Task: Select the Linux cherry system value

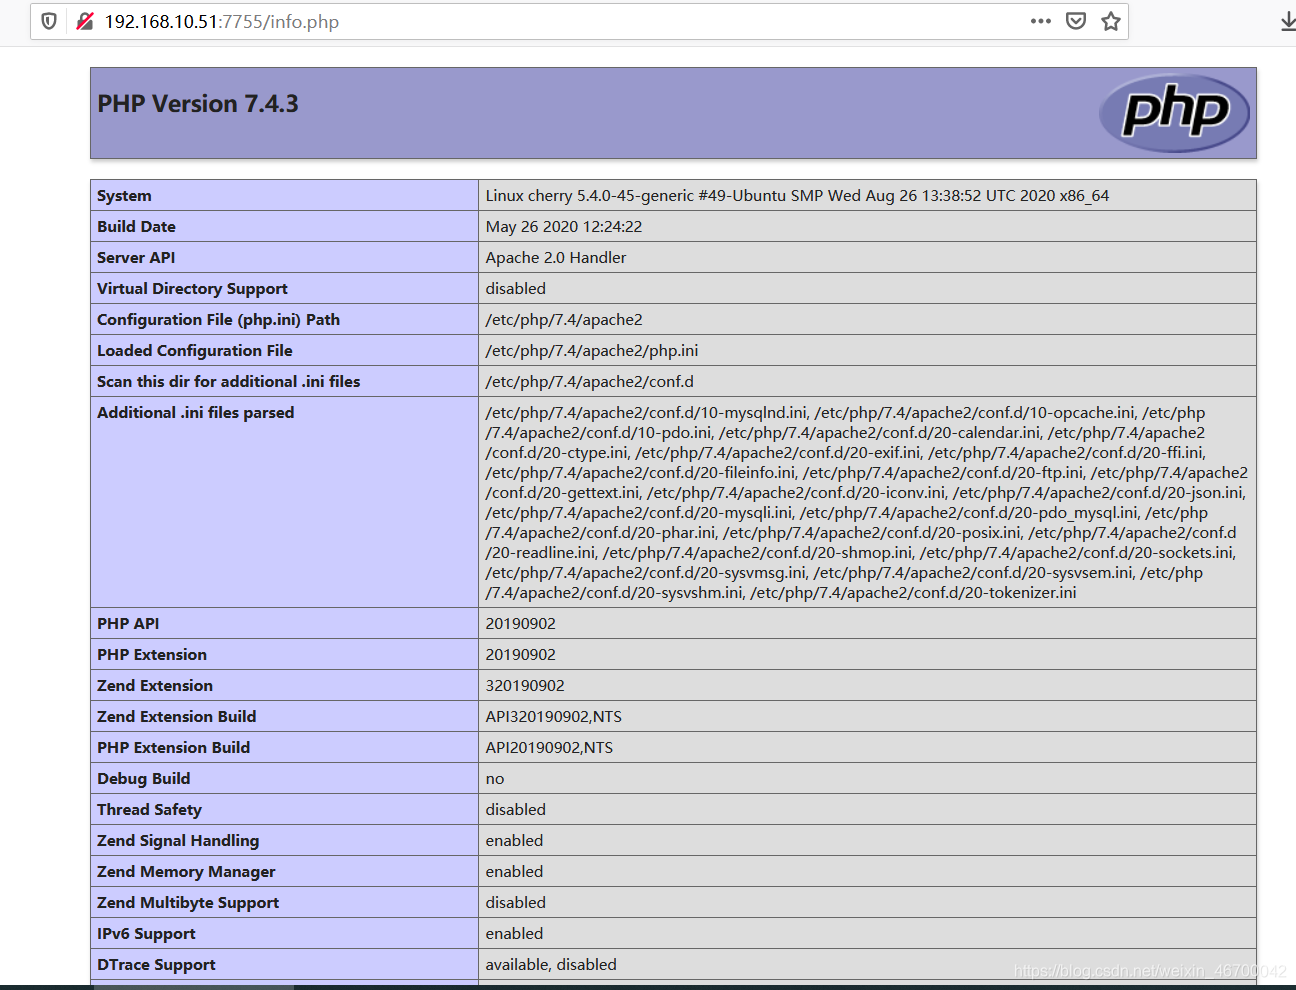Action: (797, 196)
